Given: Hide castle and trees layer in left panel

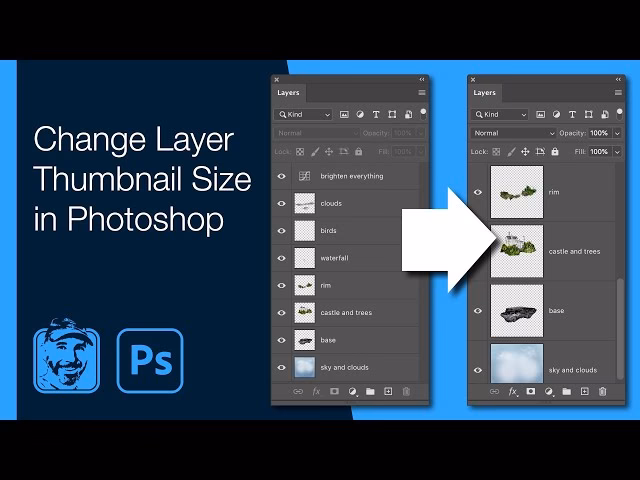Looking at the screenshot, I should pyautogui.click(x=282, y=313).
